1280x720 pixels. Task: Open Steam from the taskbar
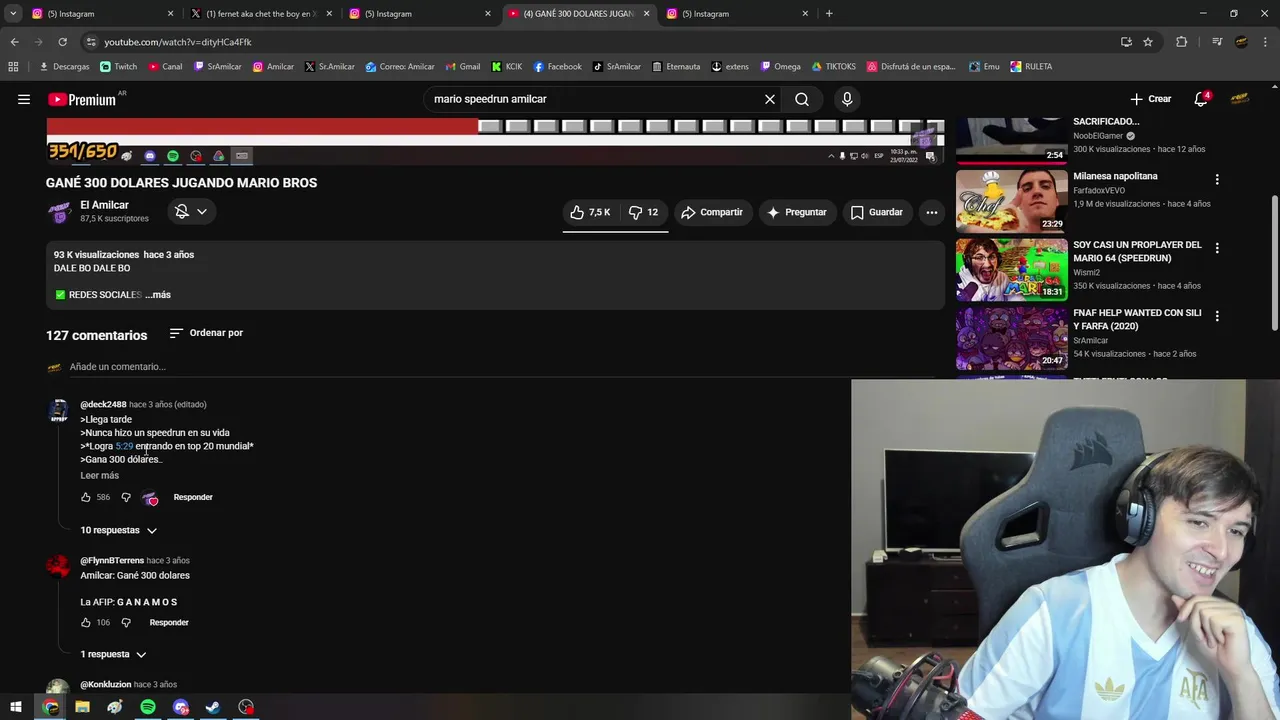pos(213,707)
